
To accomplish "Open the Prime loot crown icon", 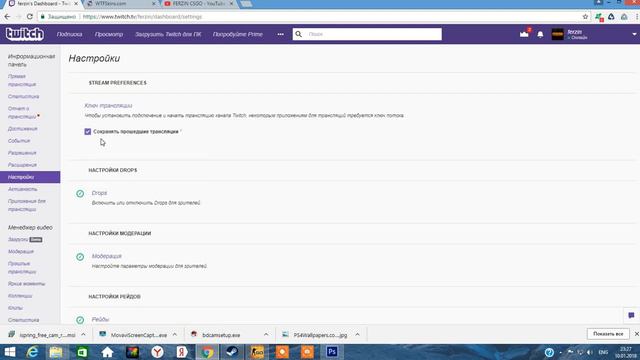I will (x=524, y=34).
